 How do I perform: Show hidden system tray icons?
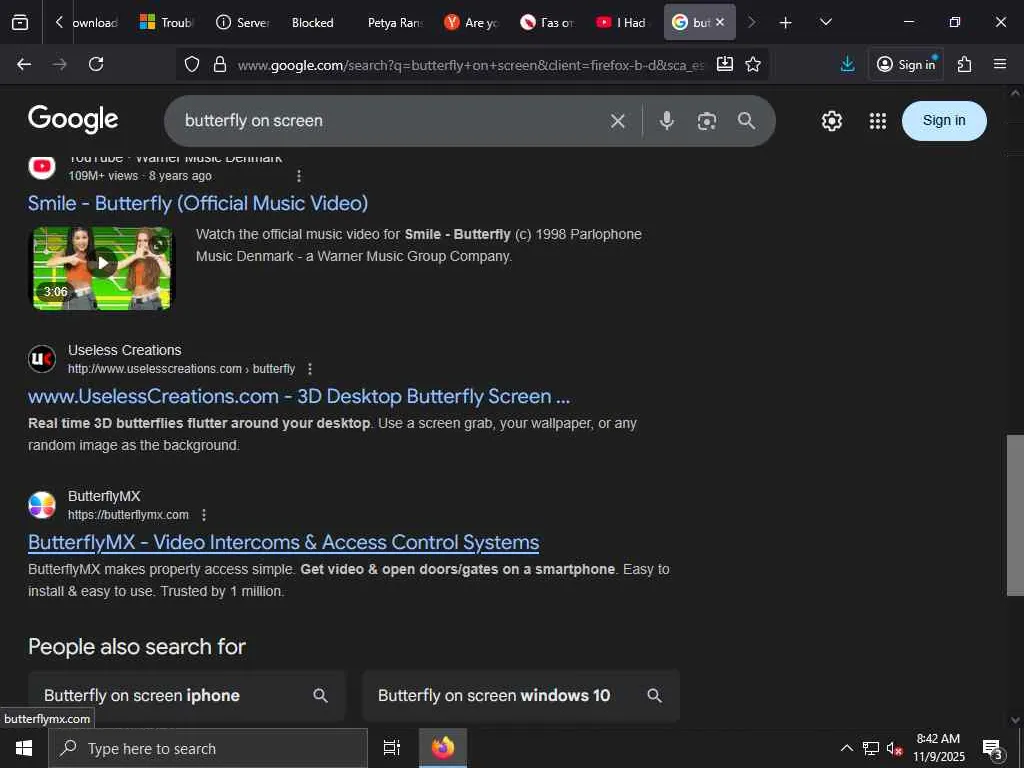(846, 748)
